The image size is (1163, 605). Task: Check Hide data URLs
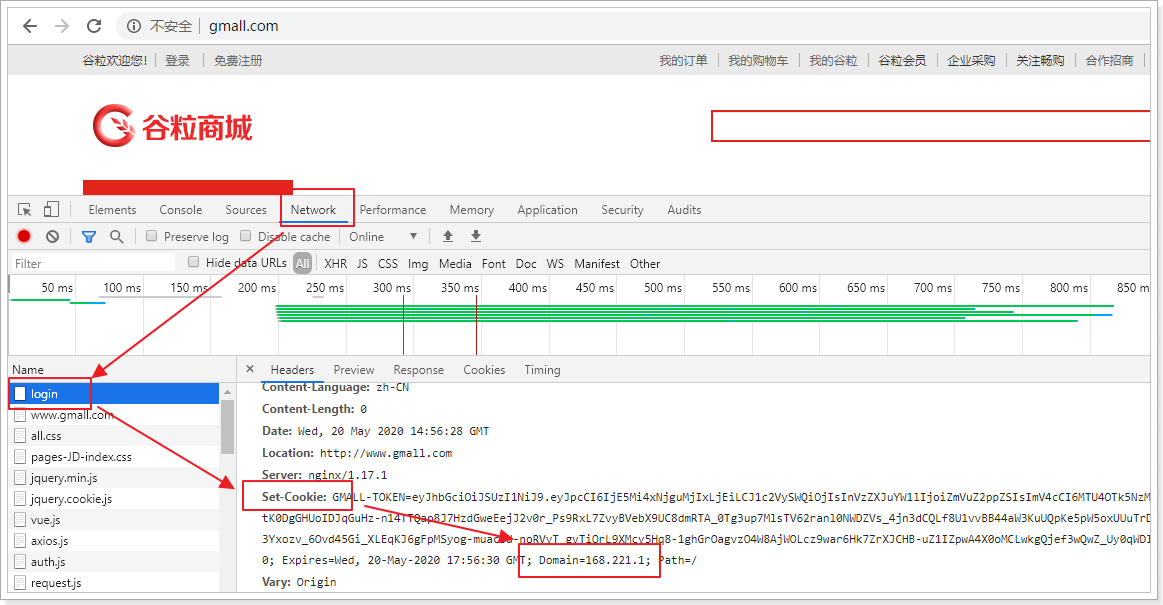point(194,262)
